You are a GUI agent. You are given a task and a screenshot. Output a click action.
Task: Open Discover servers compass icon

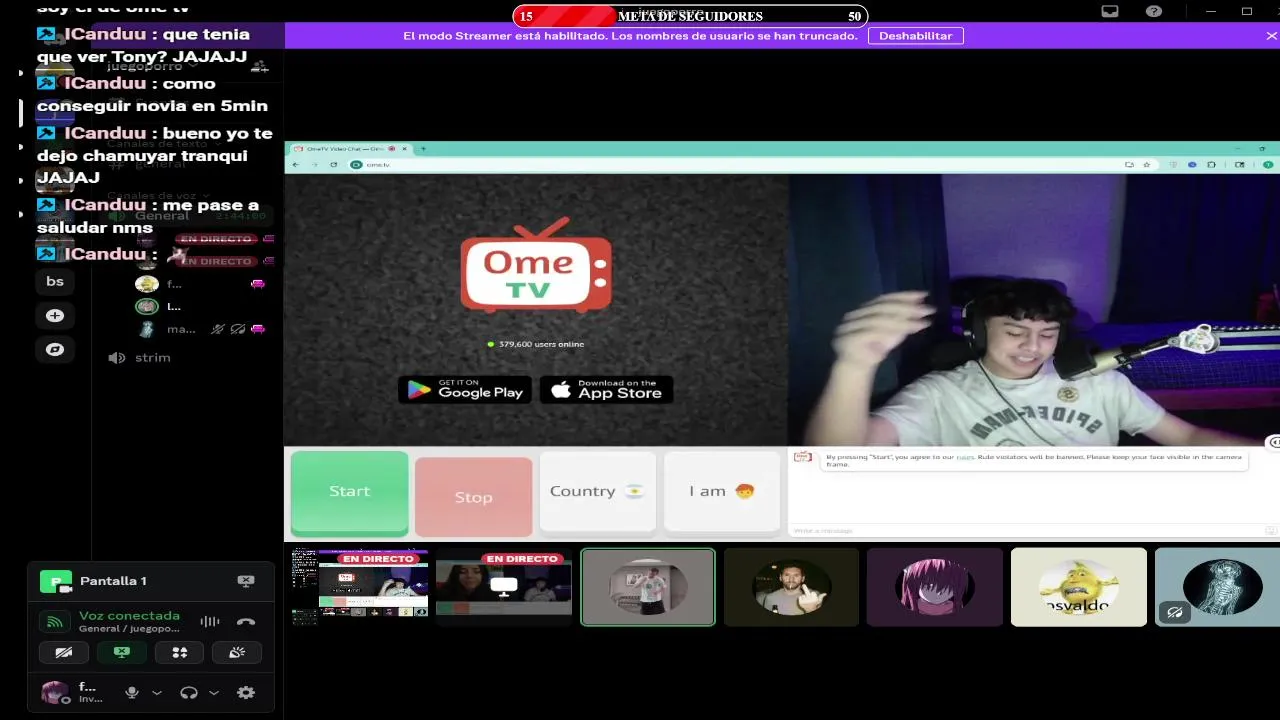(55, 350)
